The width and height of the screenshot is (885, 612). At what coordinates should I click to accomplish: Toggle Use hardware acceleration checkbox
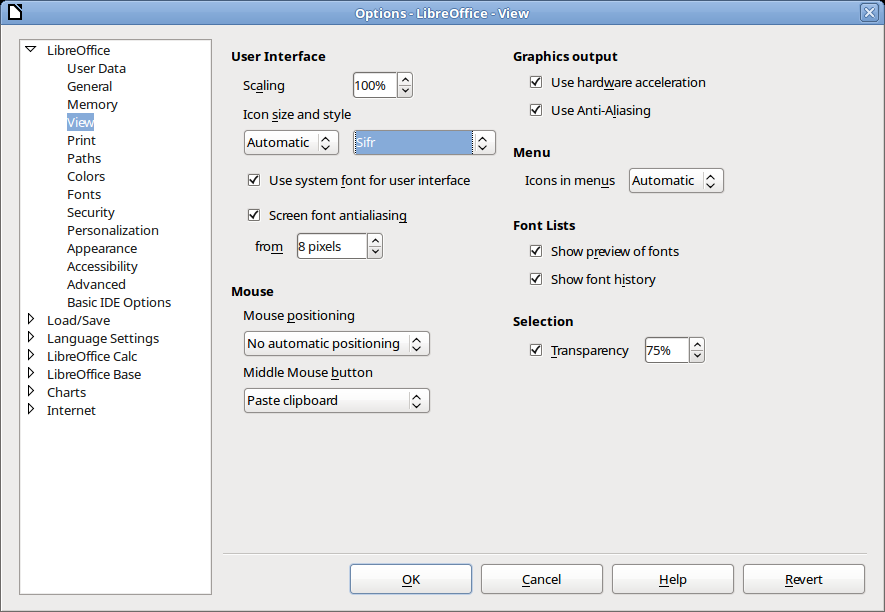536,82
